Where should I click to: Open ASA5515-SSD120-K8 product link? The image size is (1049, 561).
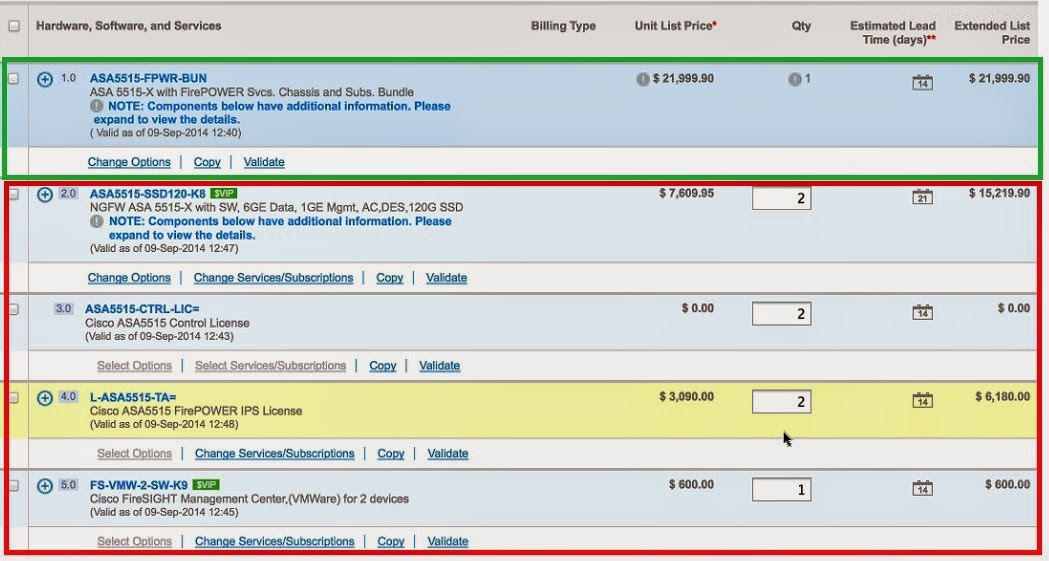coord(148,193)
